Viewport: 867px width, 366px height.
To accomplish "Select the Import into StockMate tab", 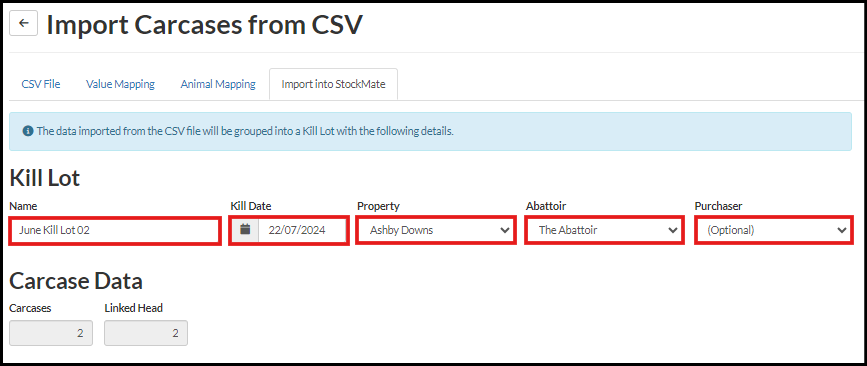I will 333,85.
